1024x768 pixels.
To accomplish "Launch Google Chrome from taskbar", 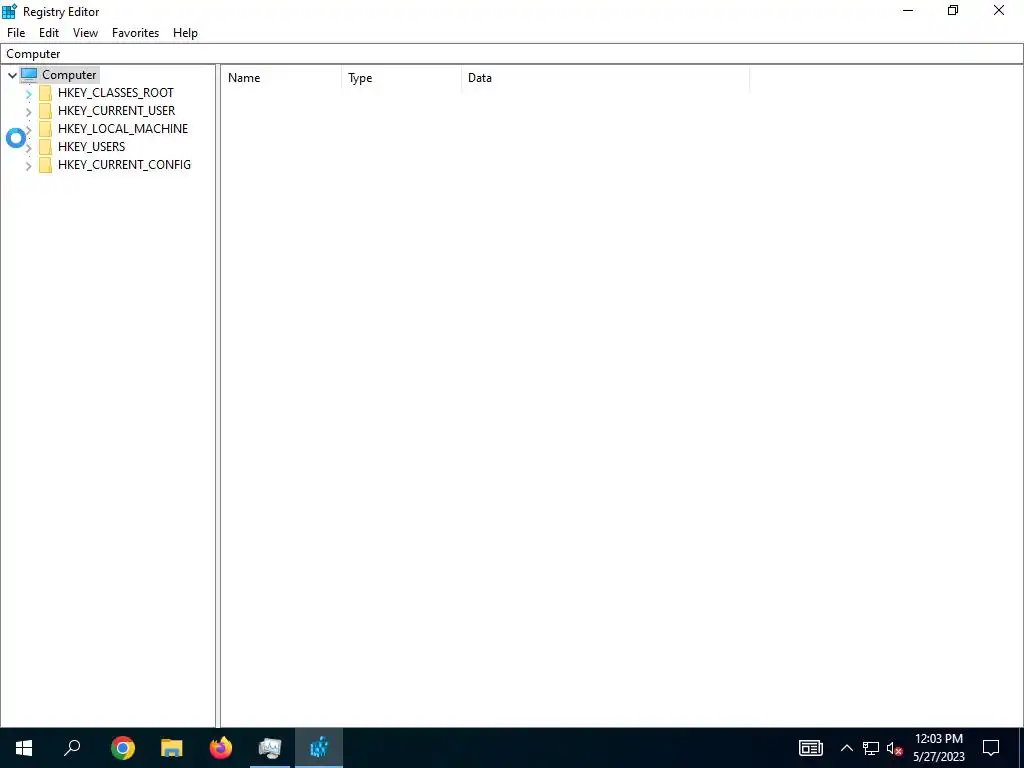I will pos(123,748).
